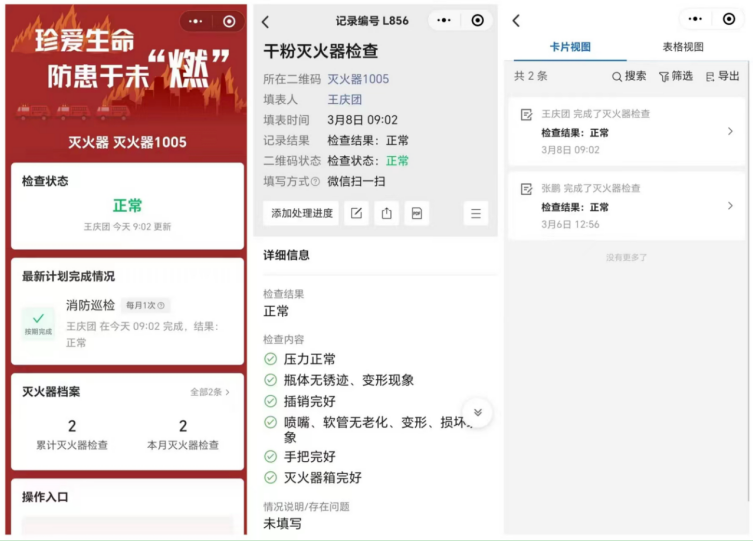Open the 筛选 filter option
The width and height of the screenshot is (753, 541).
675,76
